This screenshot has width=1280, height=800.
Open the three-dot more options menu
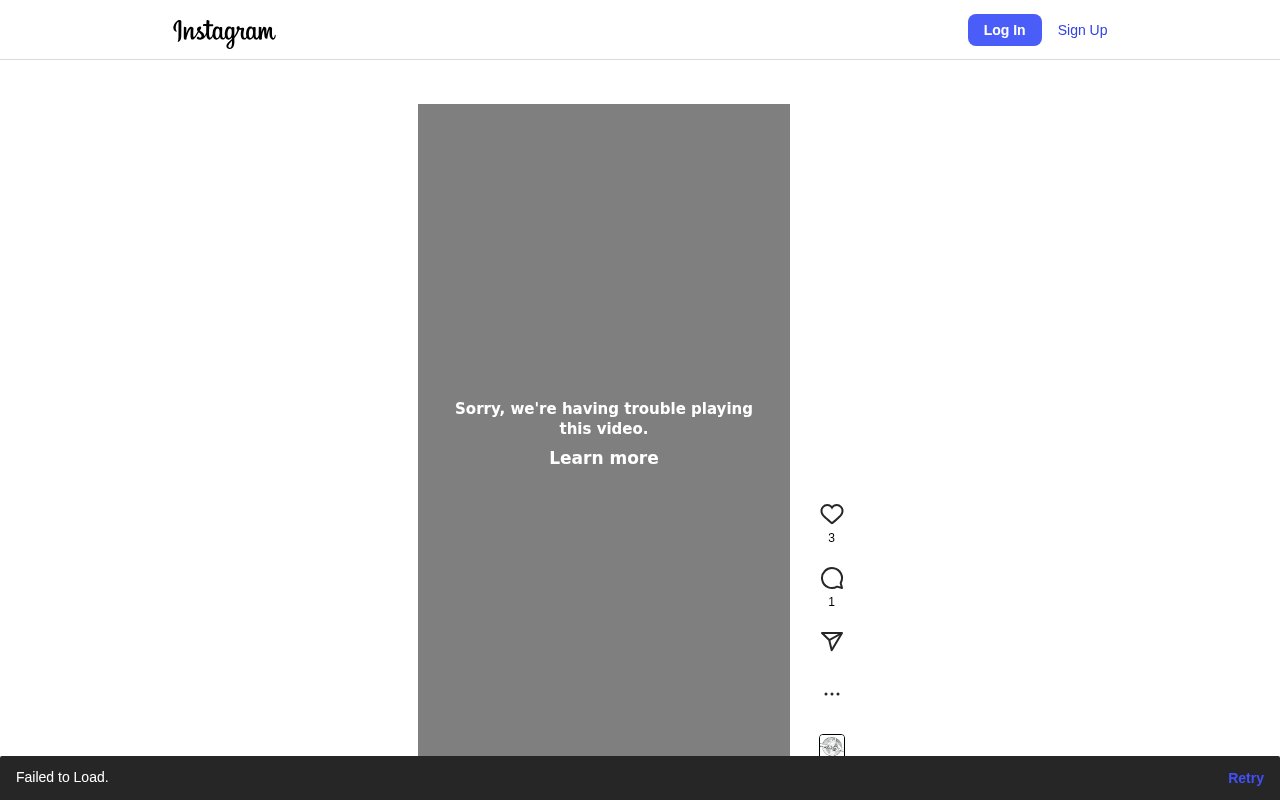click(831, 693)
